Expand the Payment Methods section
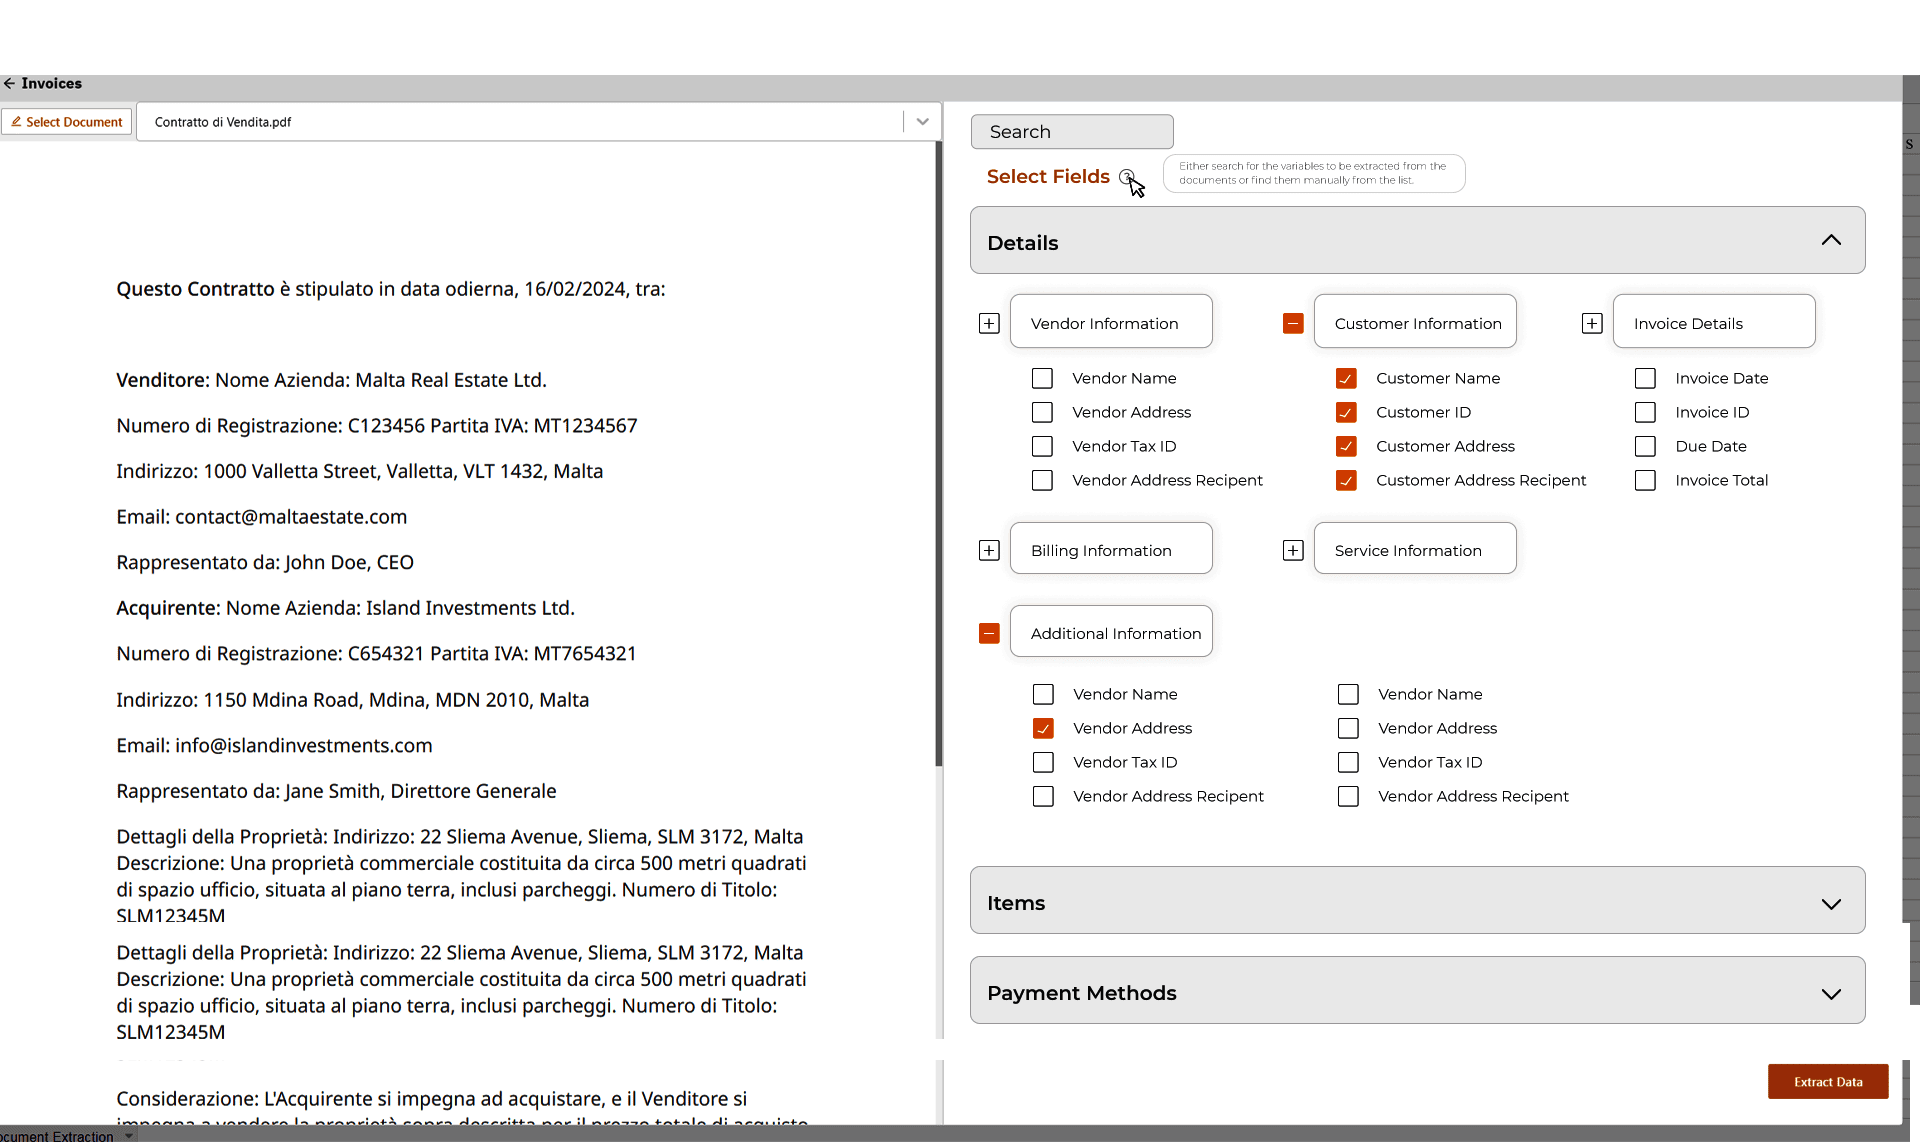This screenshot has width=1920, height=1142. pos(1830,994)
